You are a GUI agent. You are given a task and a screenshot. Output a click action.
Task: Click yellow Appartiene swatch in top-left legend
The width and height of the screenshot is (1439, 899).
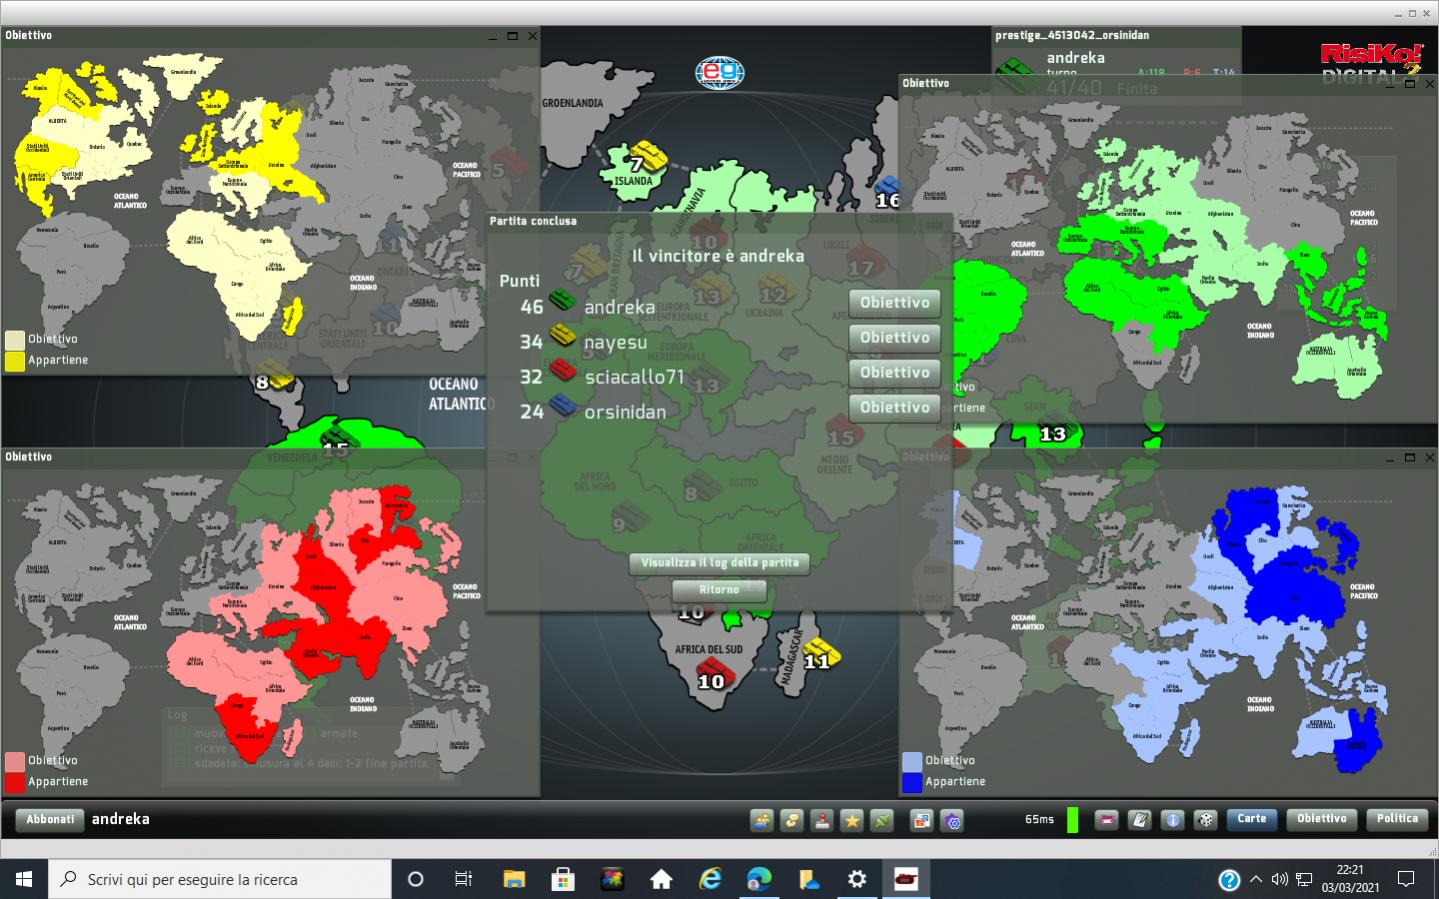tap(15, 360)
